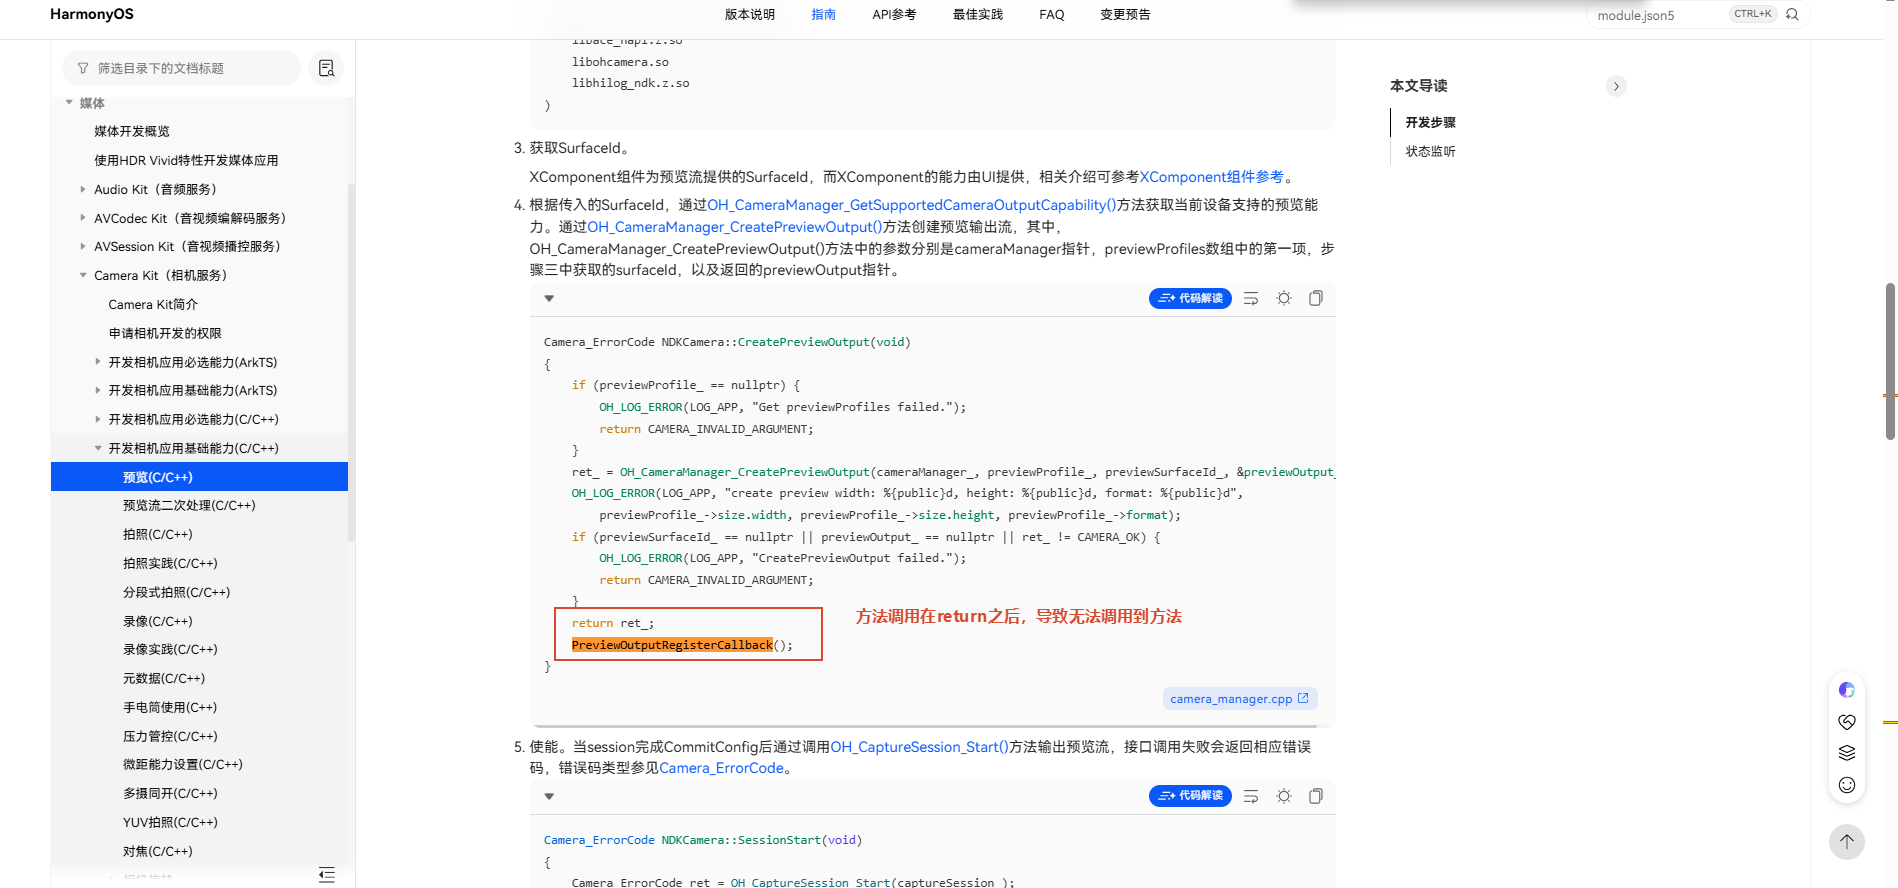Copy the SessionStart code block
This screenshot has width=1898, height=888.
pos(1316,796)
